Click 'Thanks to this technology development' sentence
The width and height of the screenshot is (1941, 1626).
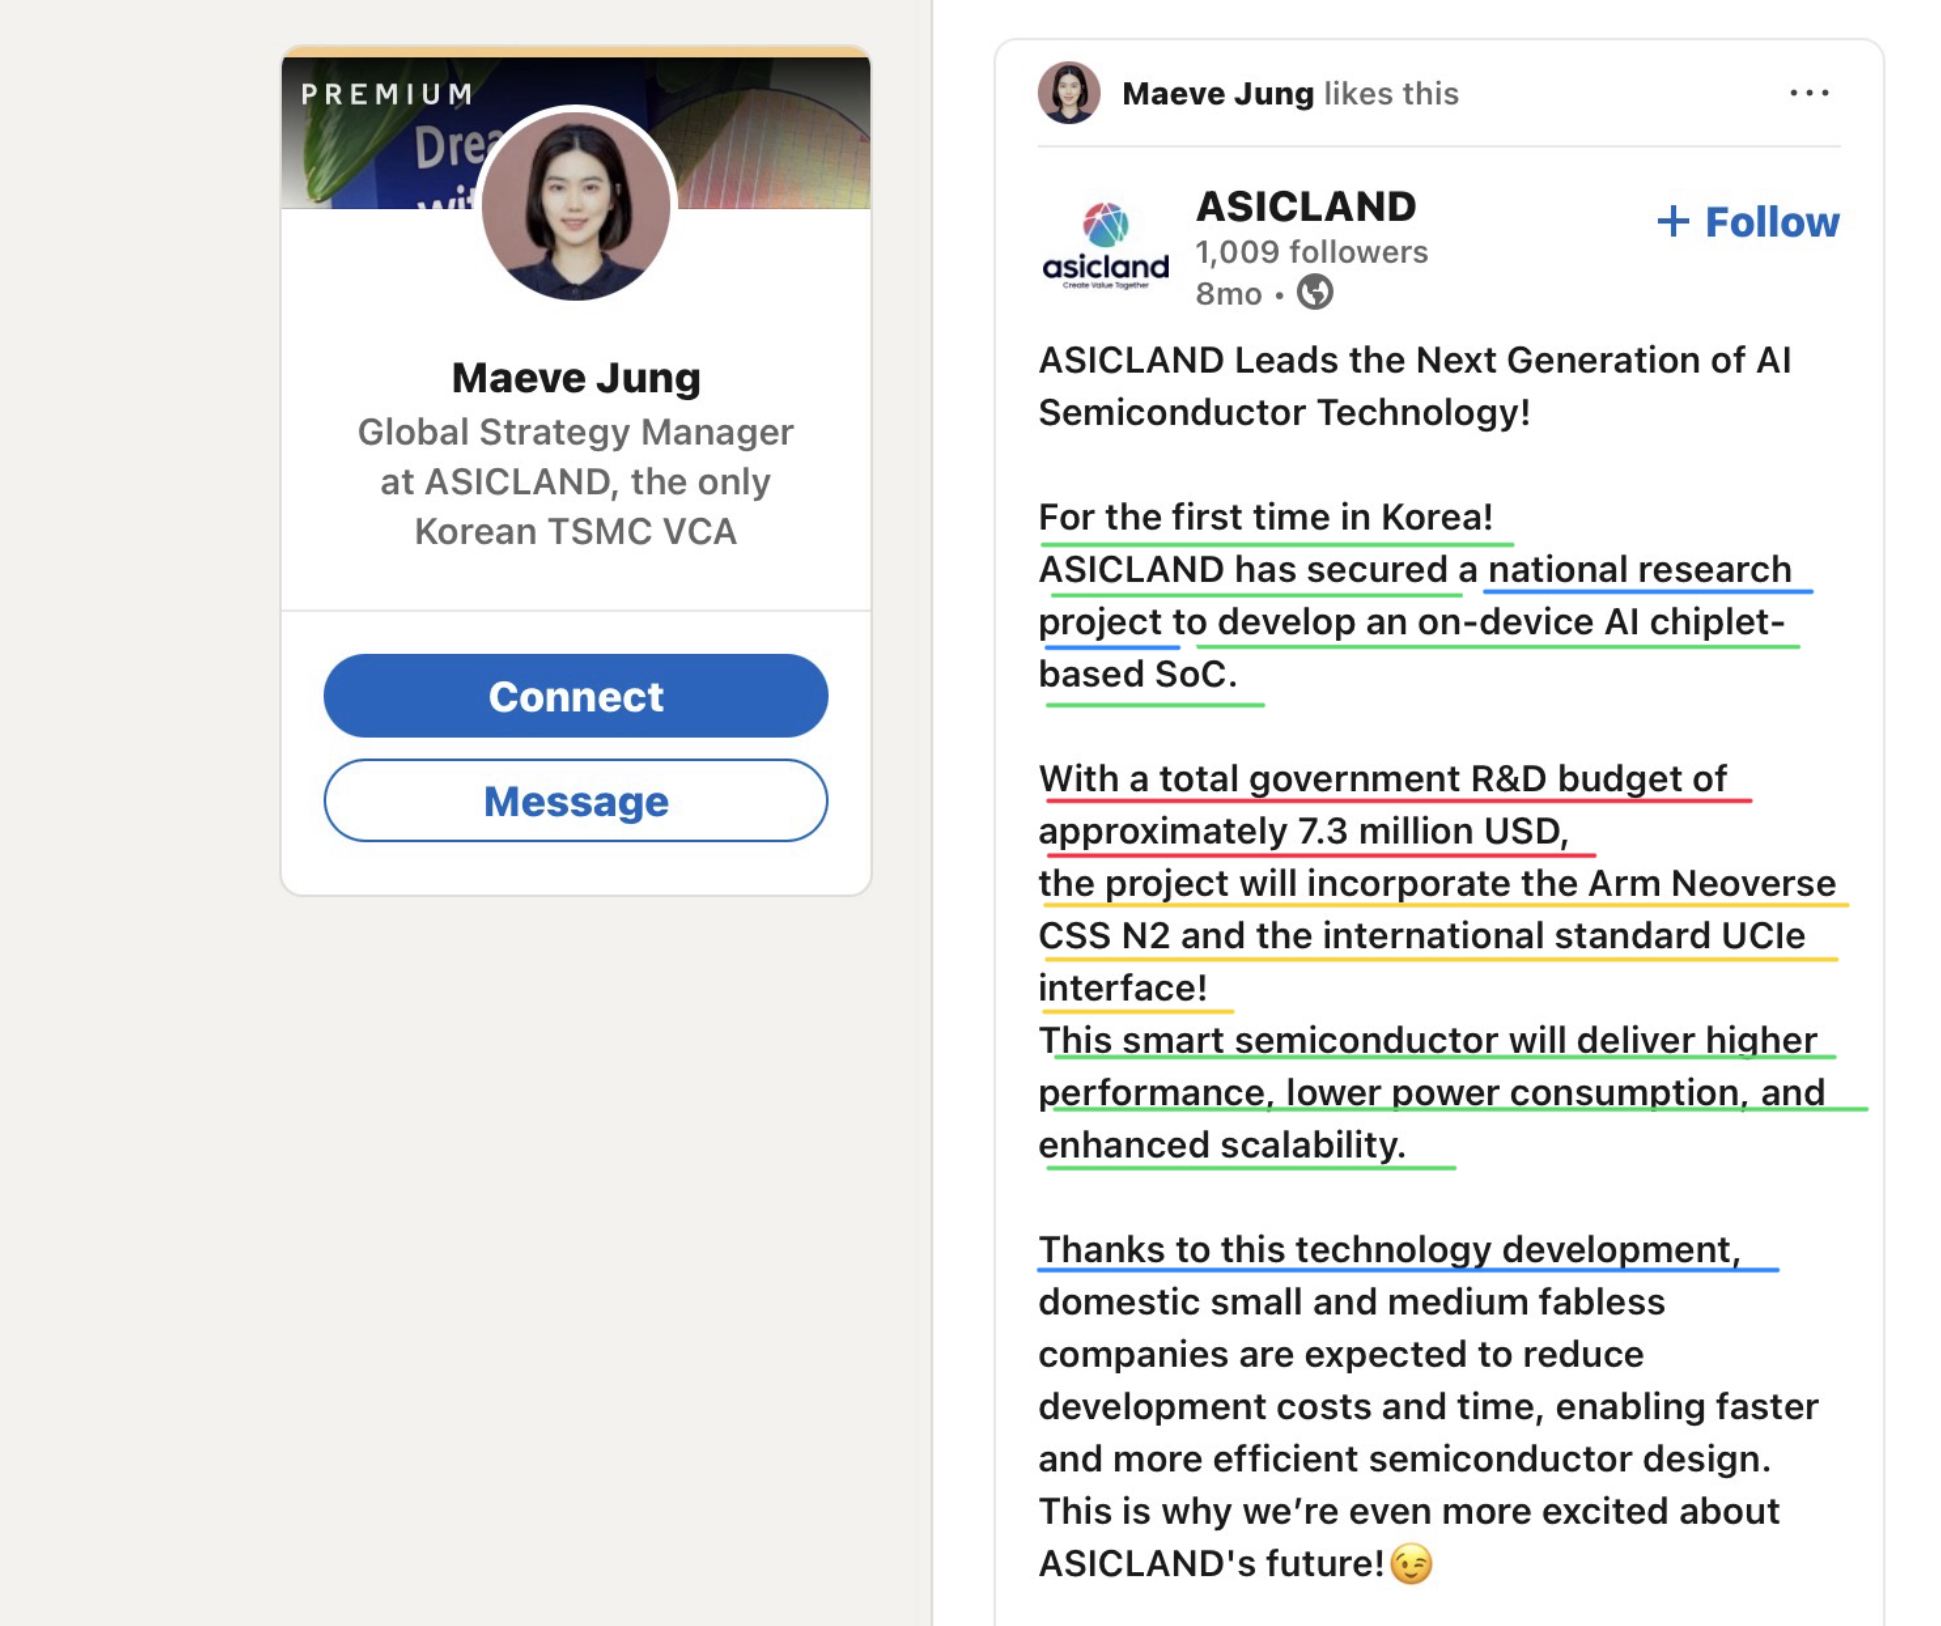1389,1250
